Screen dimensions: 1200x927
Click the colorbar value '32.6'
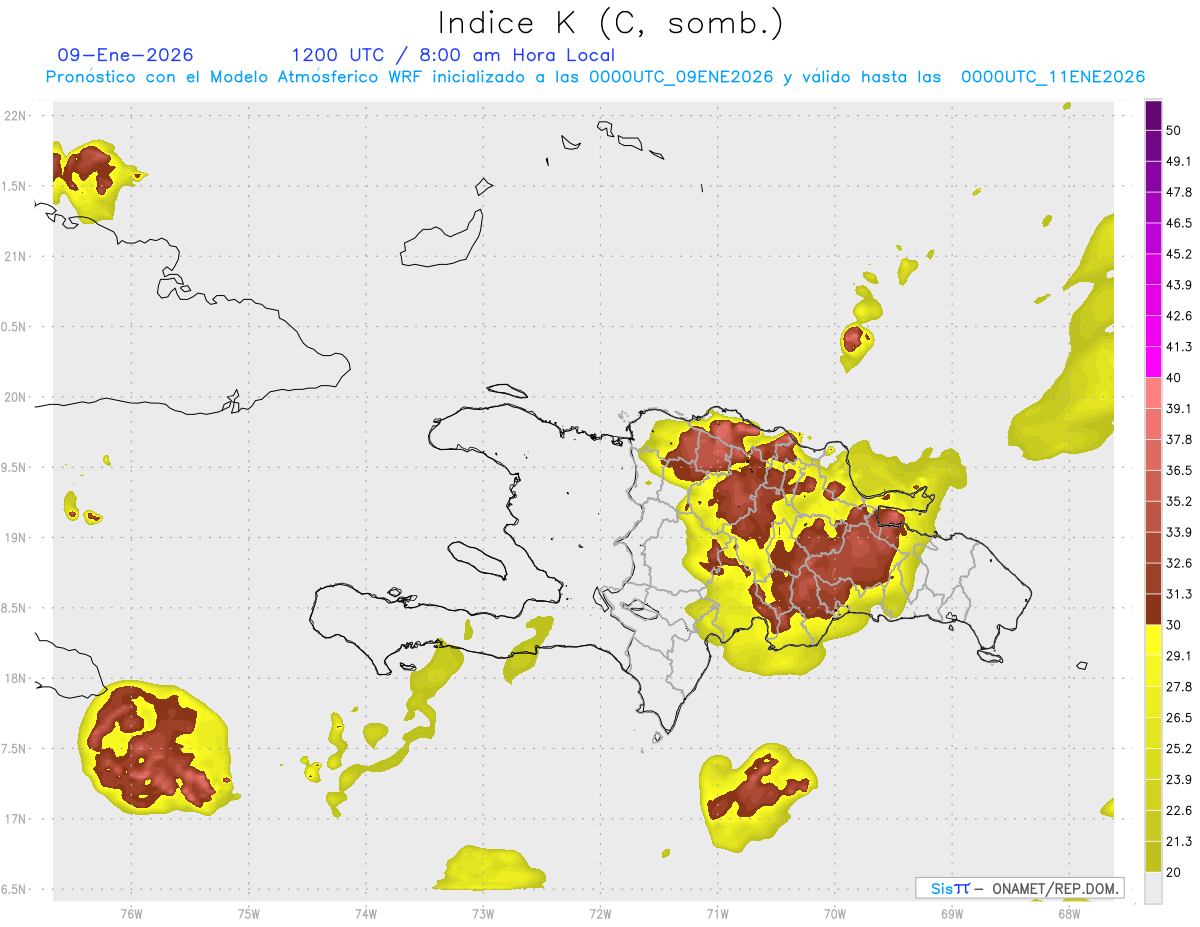coord(1180,563)
